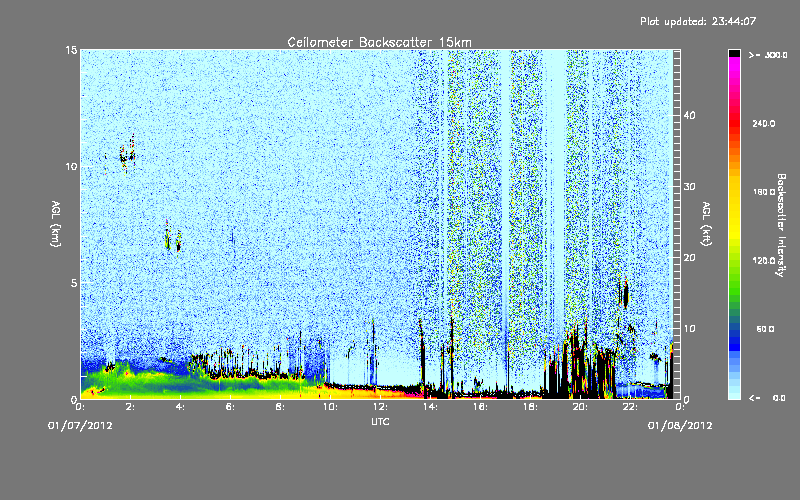
Task: Click the 'Ceilometer Backscatter 15km' plot title
Action: point(379,42)
